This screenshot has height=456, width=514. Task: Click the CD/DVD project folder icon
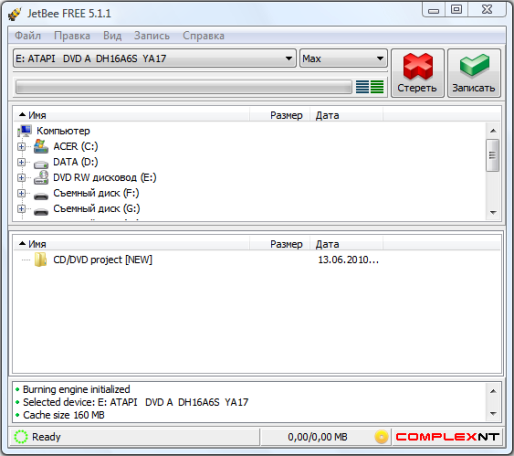41,260
